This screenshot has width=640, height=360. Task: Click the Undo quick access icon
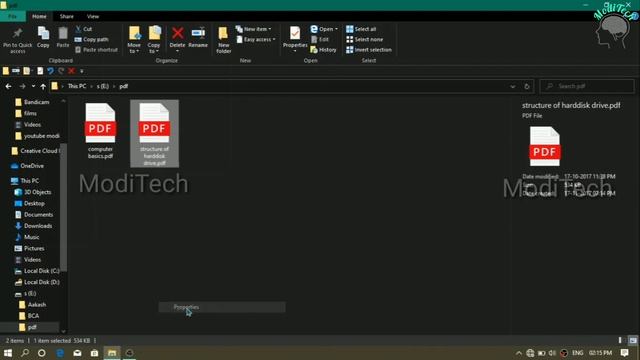[50, 71]
